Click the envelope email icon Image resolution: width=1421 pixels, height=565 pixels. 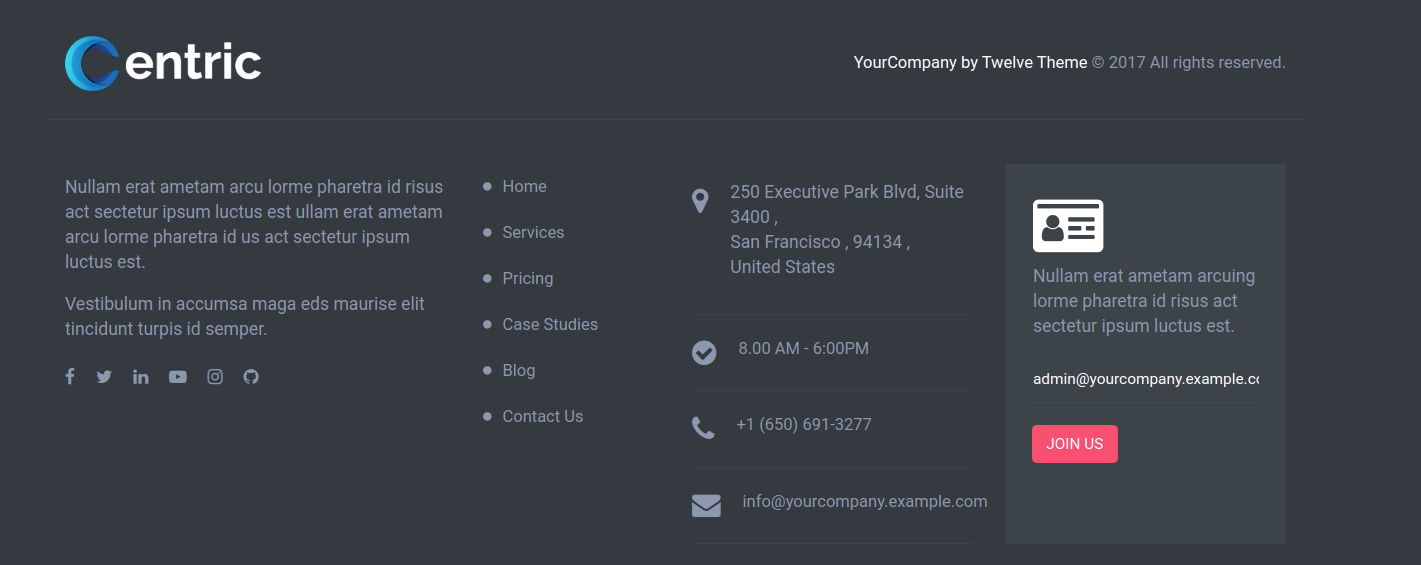(x=706, y=506)
